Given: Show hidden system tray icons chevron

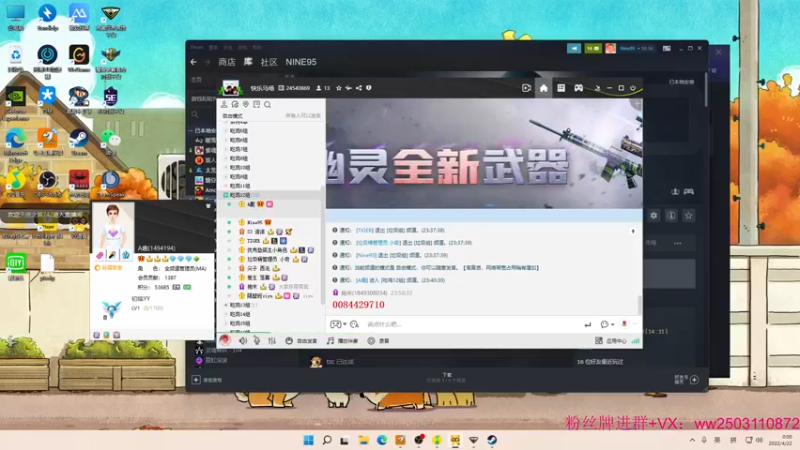Looking at the screenshot, I should coord(692,440).
